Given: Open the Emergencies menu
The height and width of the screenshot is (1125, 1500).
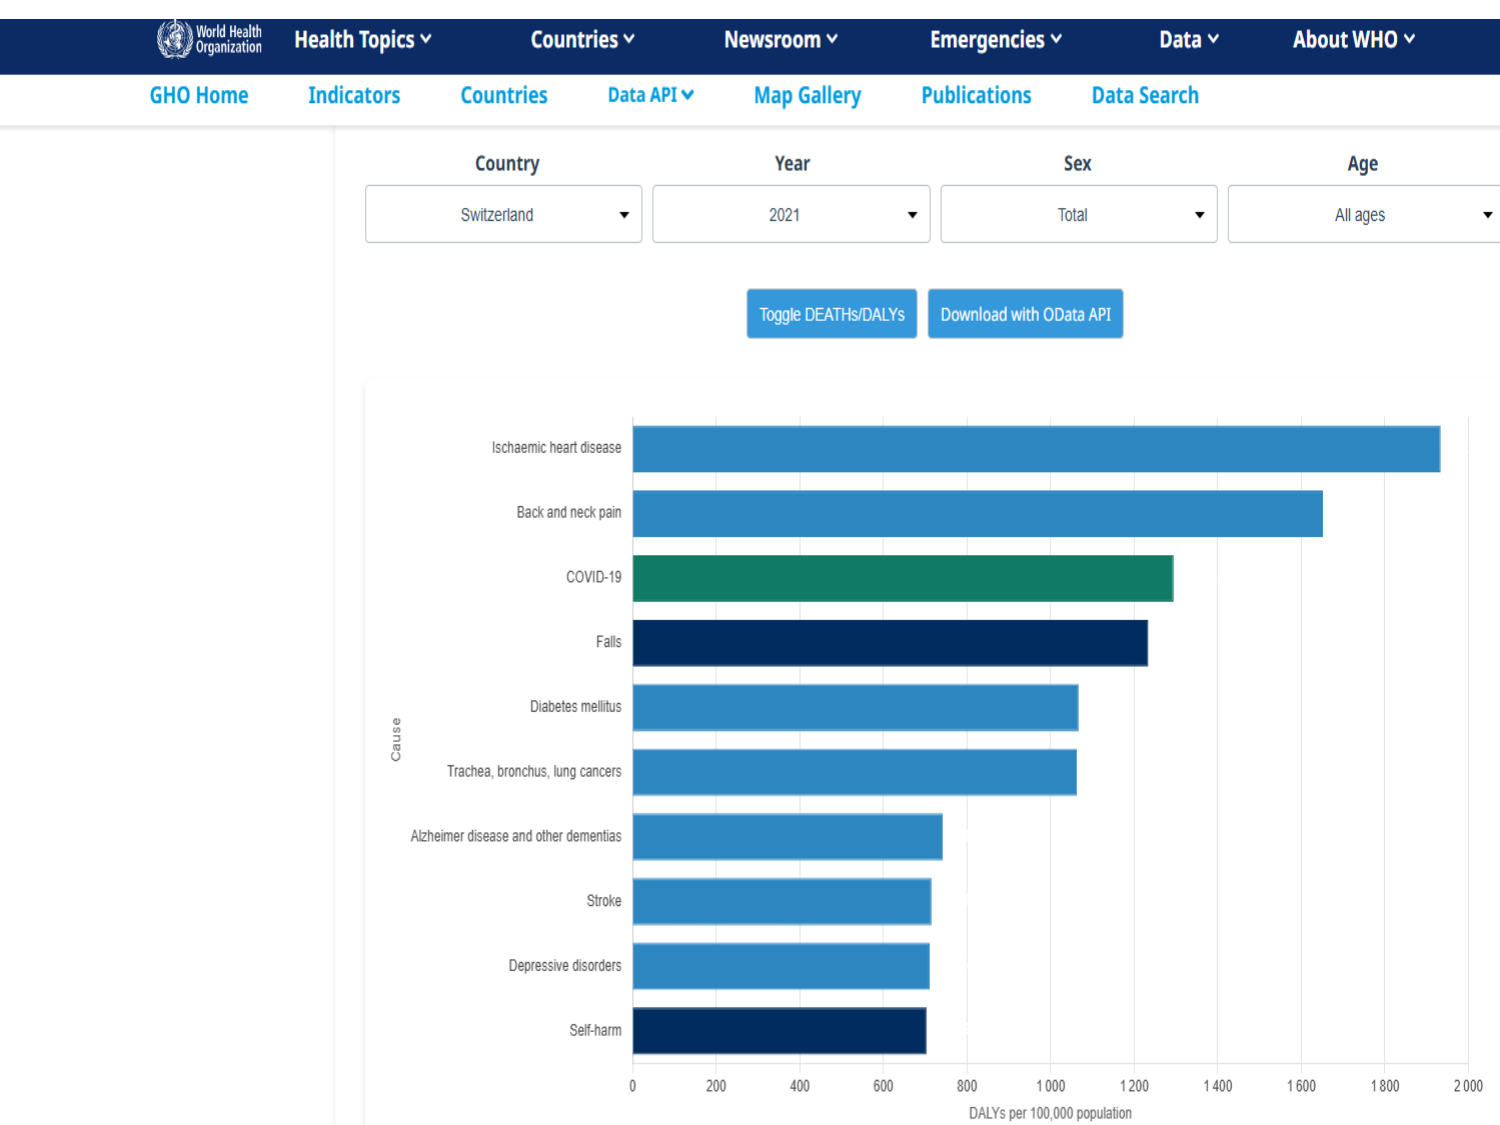Looking at the screenshot, I should tap(995, 40).
